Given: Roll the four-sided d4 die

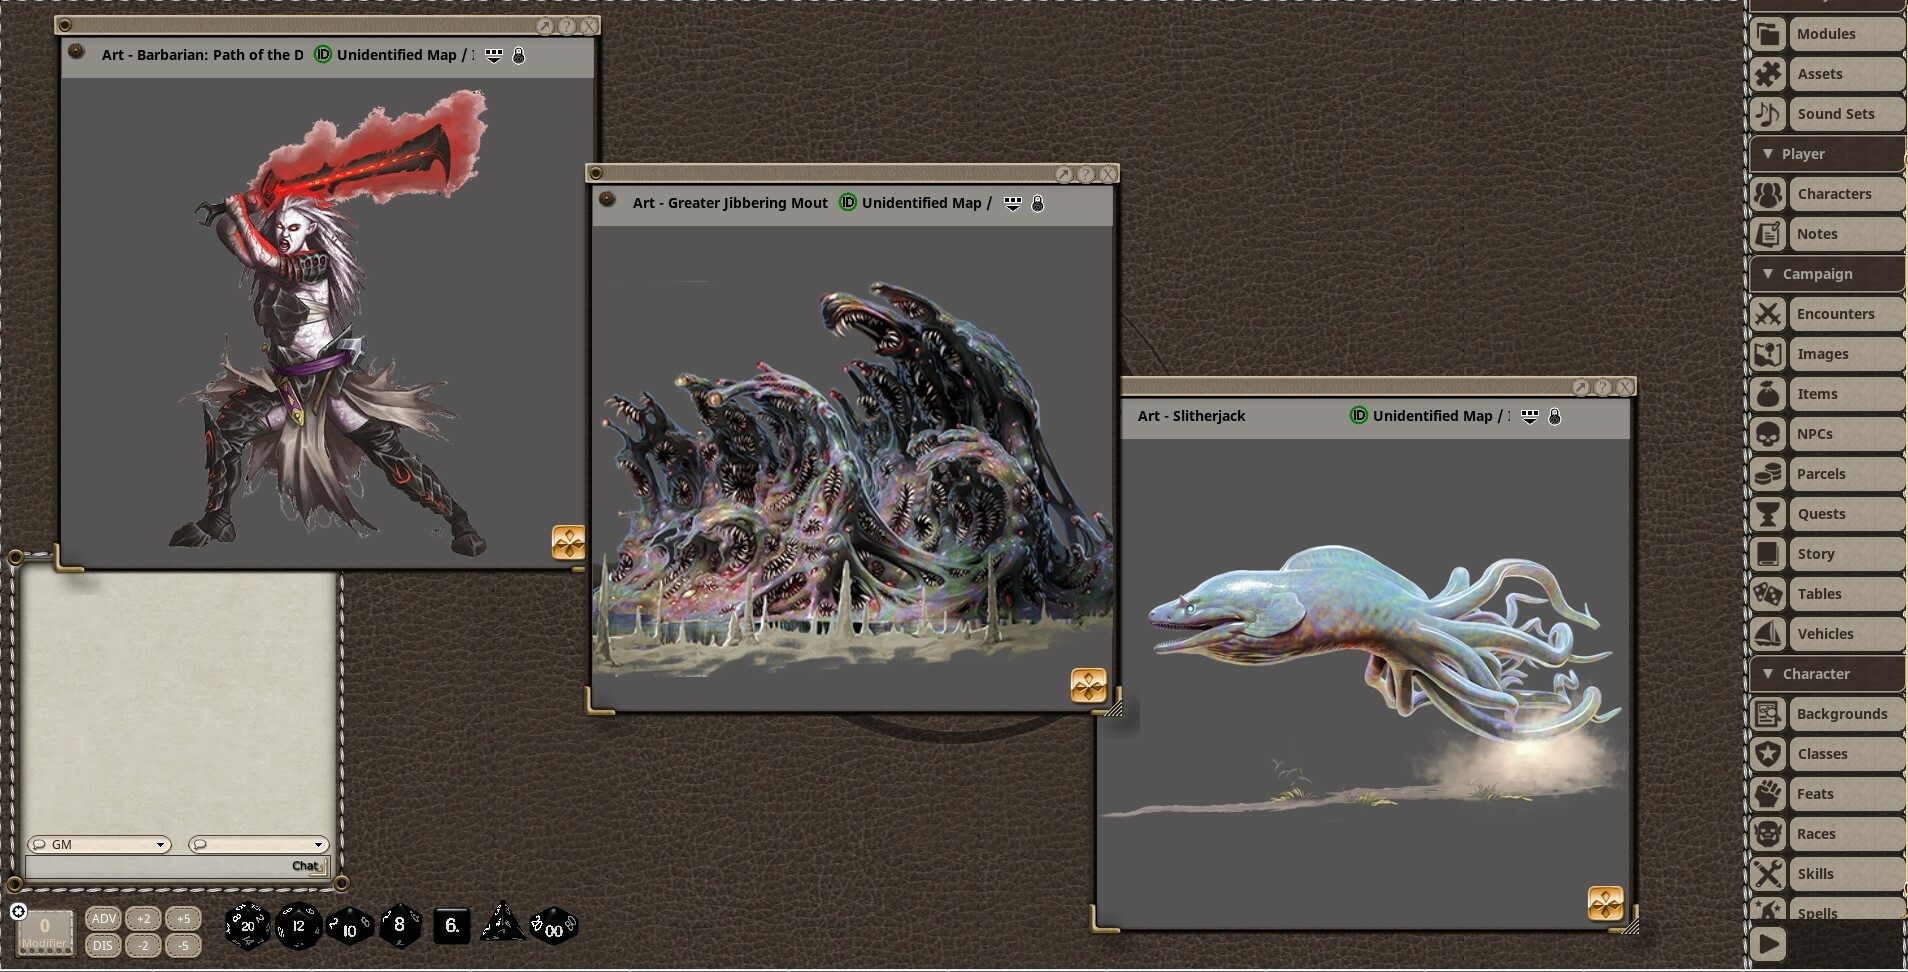Looking at the screenshot, I should point(502,925).
